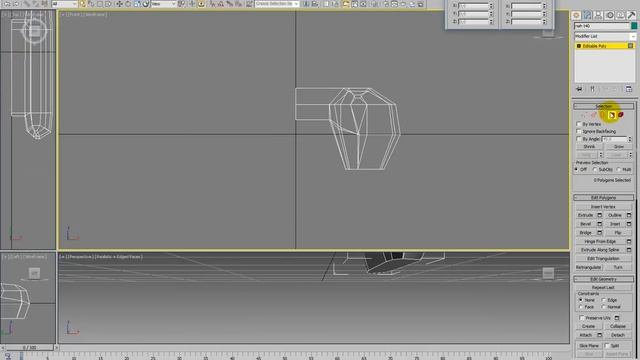Collapse the Edit Polygons rollout

[x=604, y=198]
